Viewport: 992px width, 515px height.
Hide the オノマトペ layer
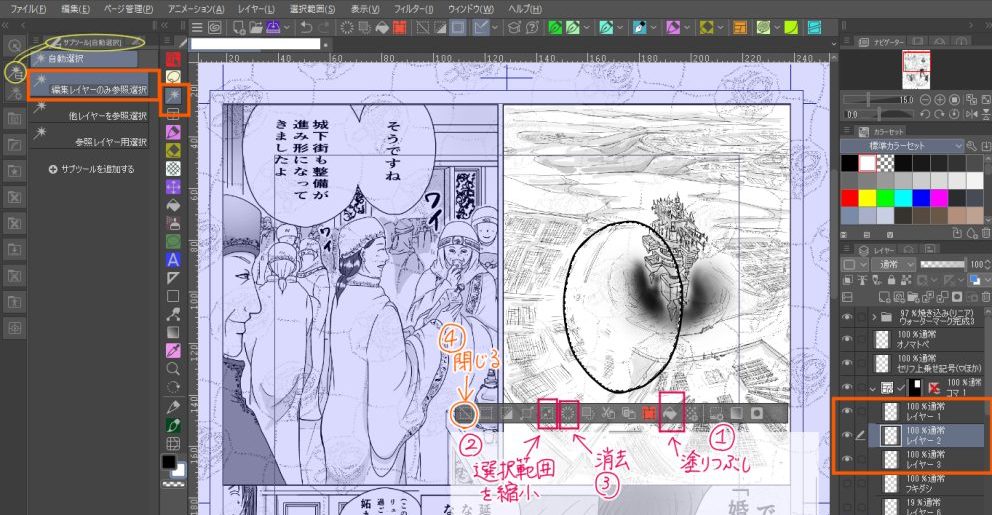coord(847,339)
